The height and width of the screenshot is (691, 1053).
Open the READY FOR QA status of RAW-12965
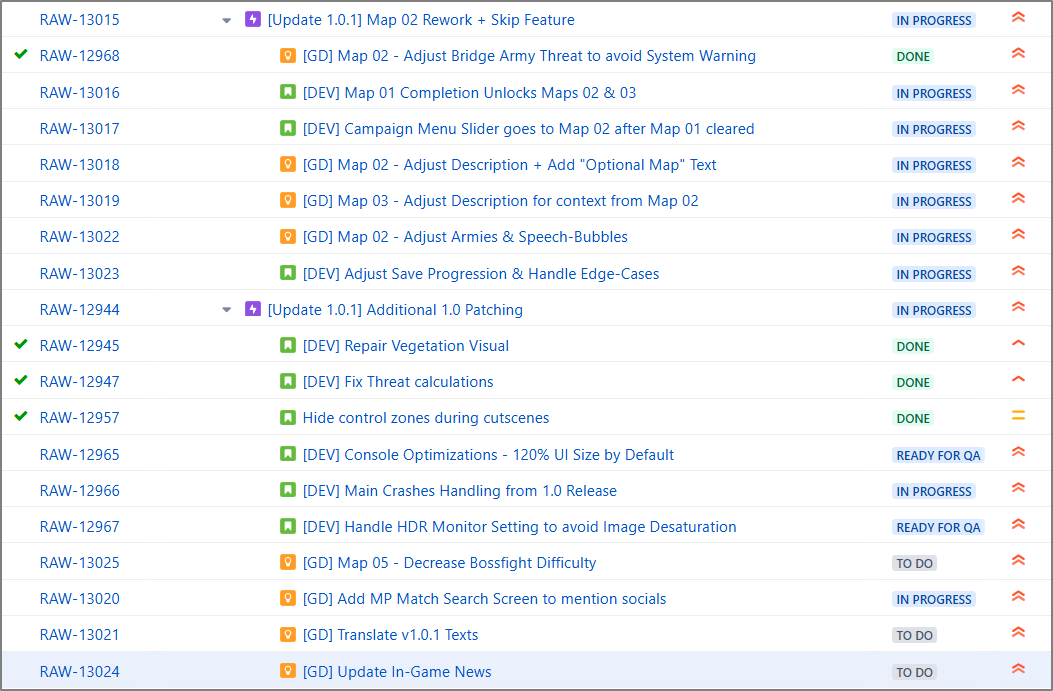pos(938,455)
